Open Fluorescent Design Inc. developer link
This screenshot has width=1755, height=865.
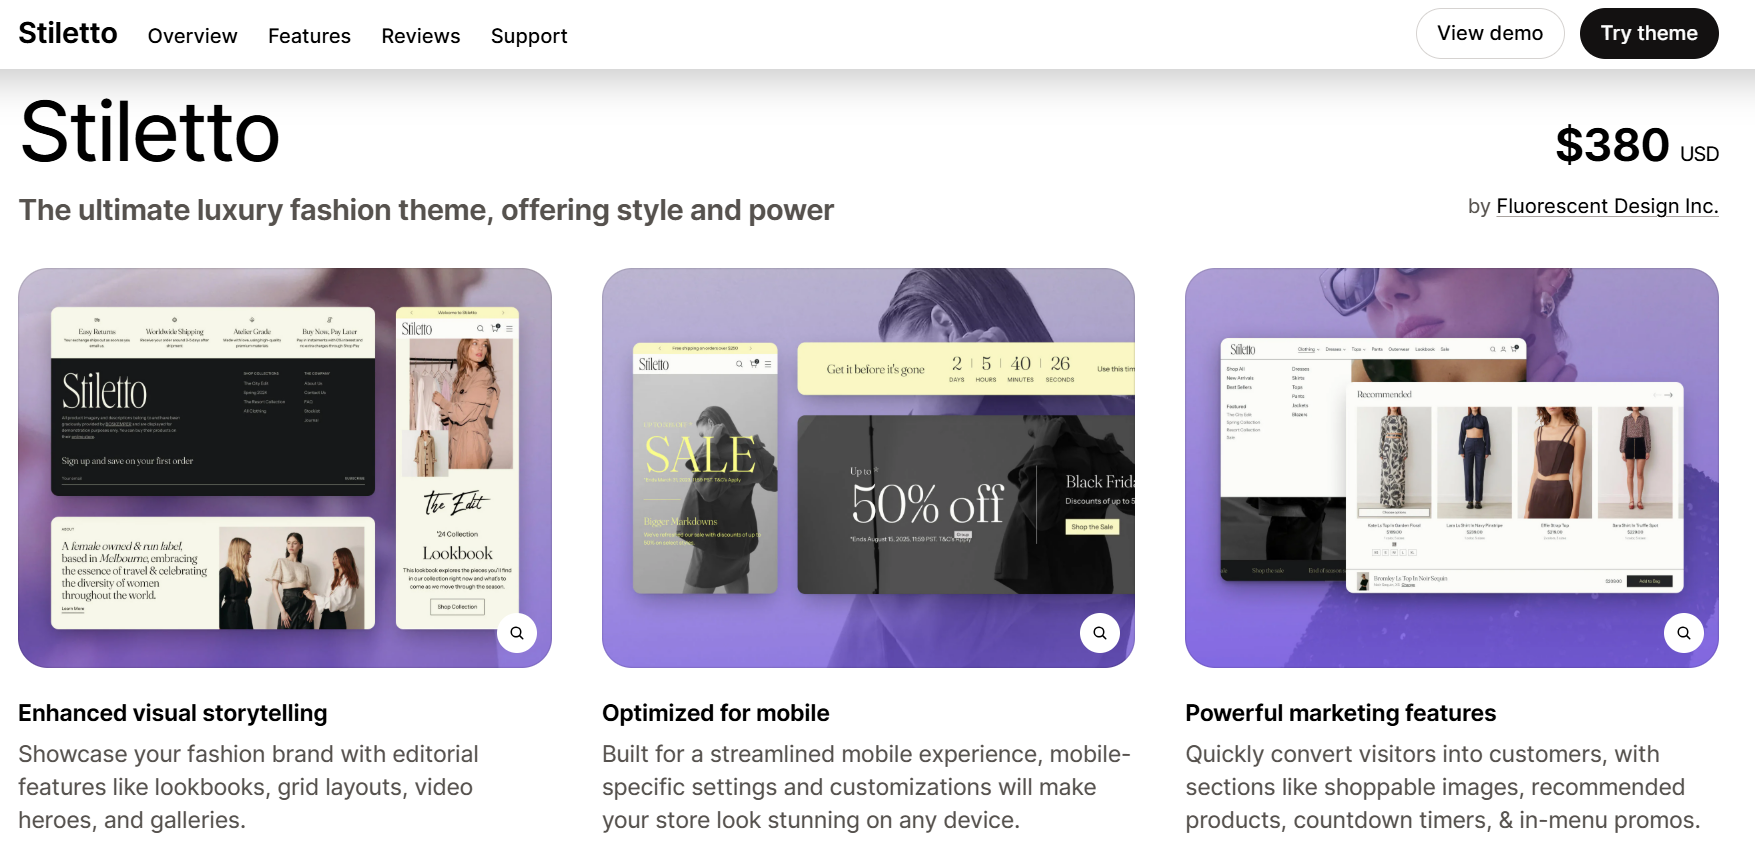point(1607,206)
